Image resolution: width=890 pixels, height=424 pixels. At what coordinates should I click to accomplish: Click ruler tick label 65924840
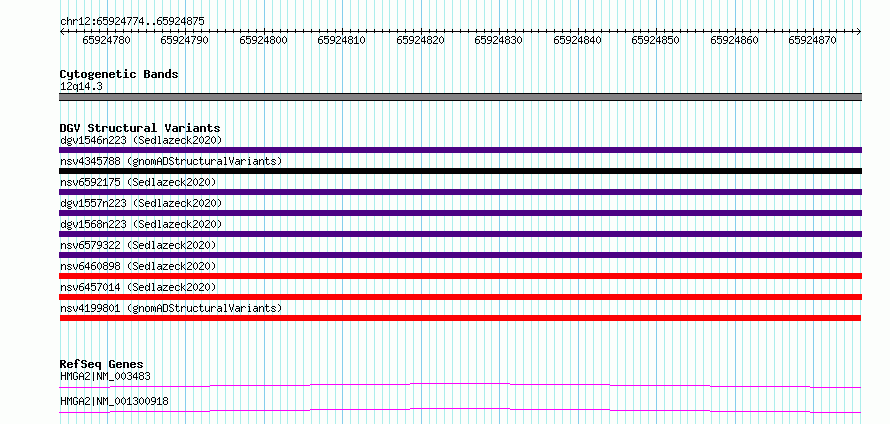coord(578,40)
